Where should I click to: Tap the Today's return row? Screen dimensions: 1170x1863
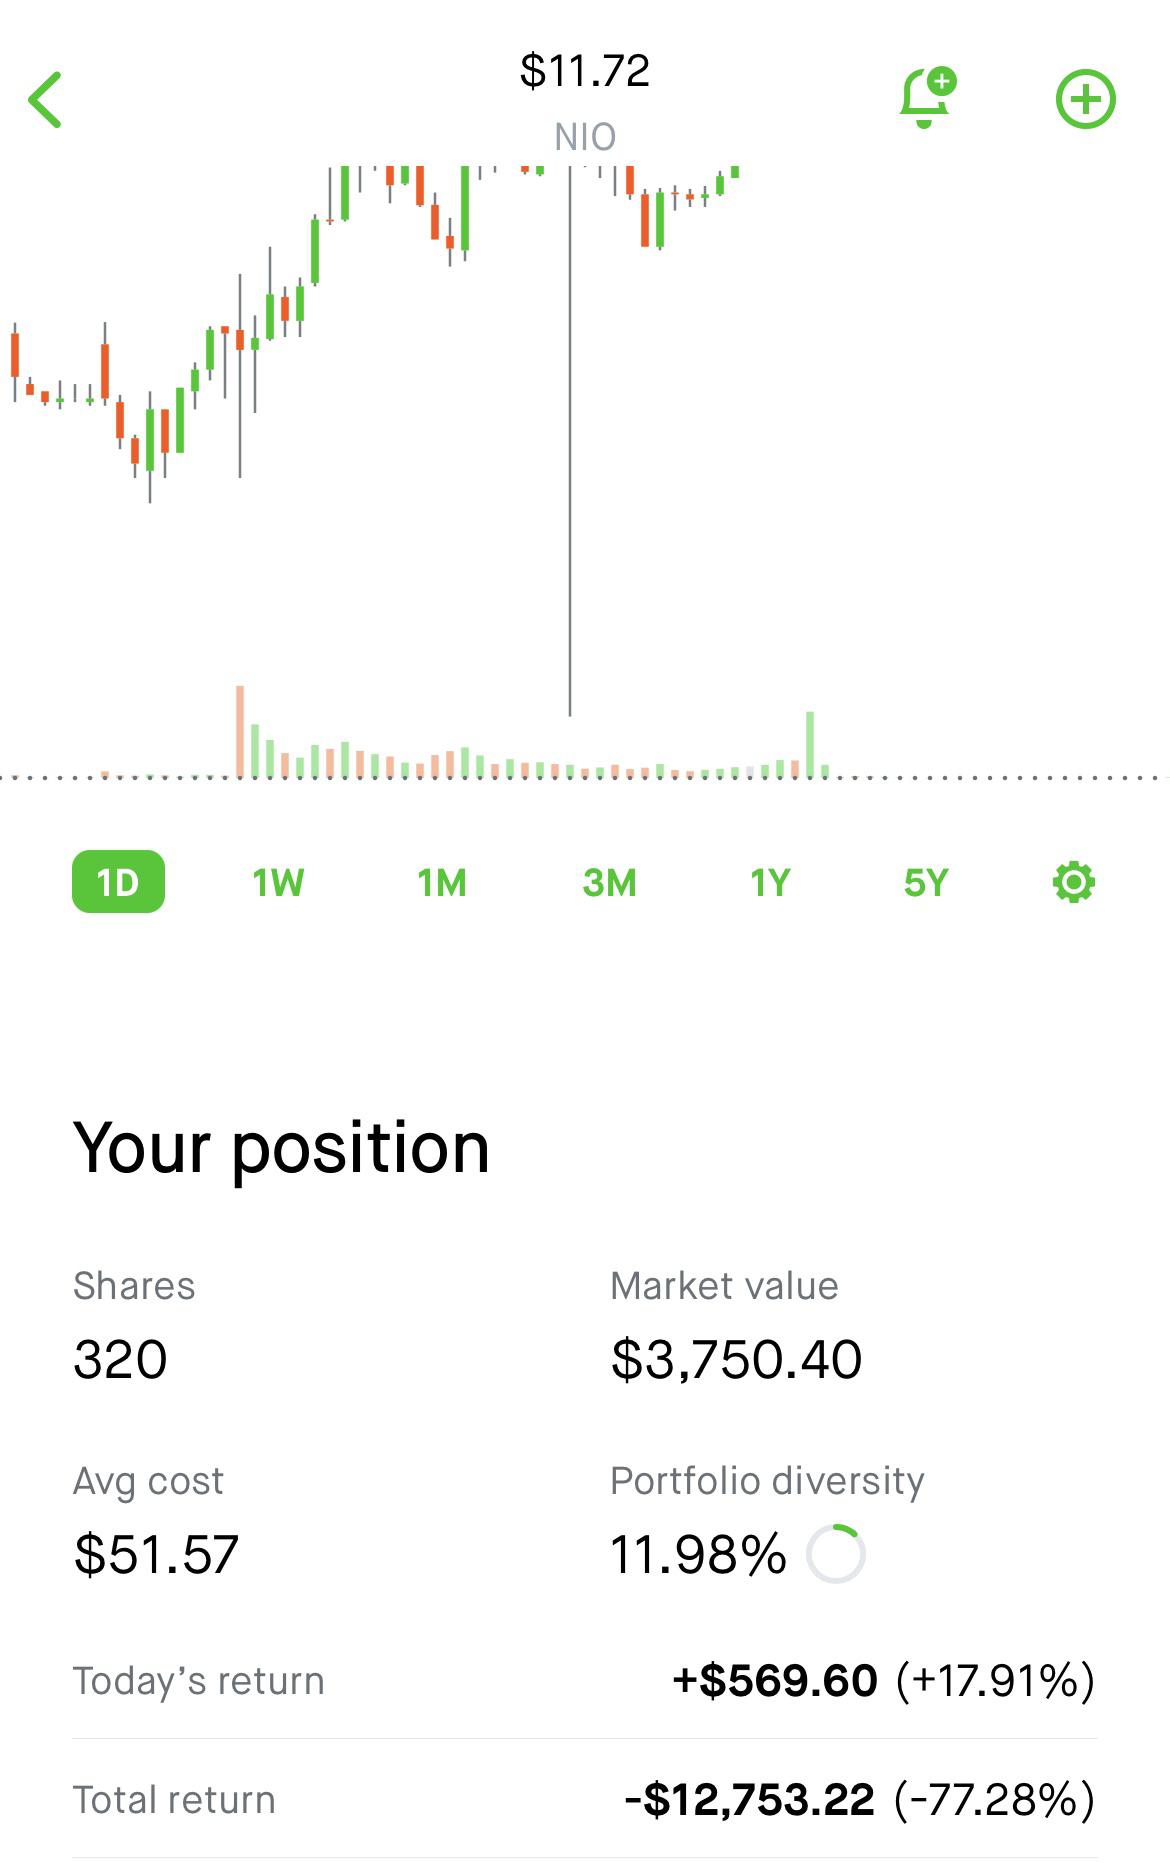[x=585, y=1681]
